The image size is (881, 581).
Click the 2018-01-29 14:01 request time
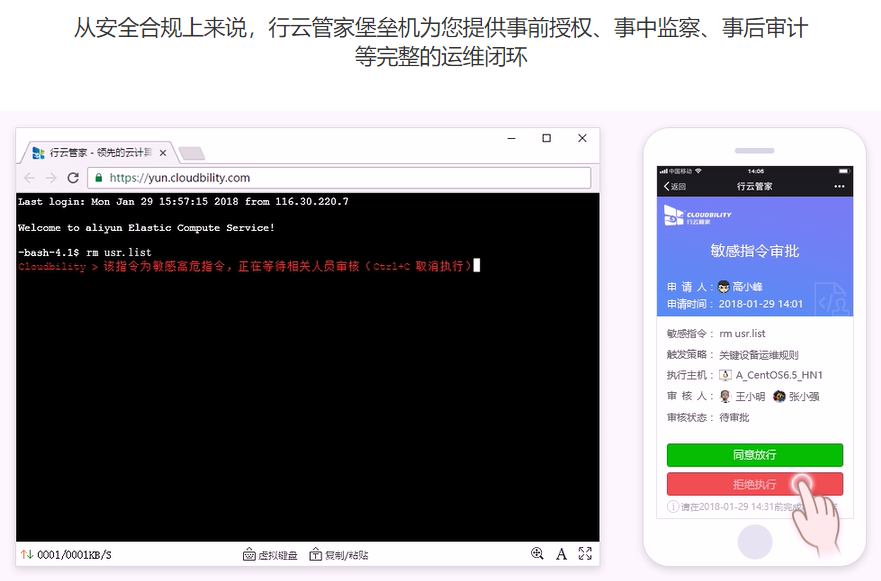[761, 304]
